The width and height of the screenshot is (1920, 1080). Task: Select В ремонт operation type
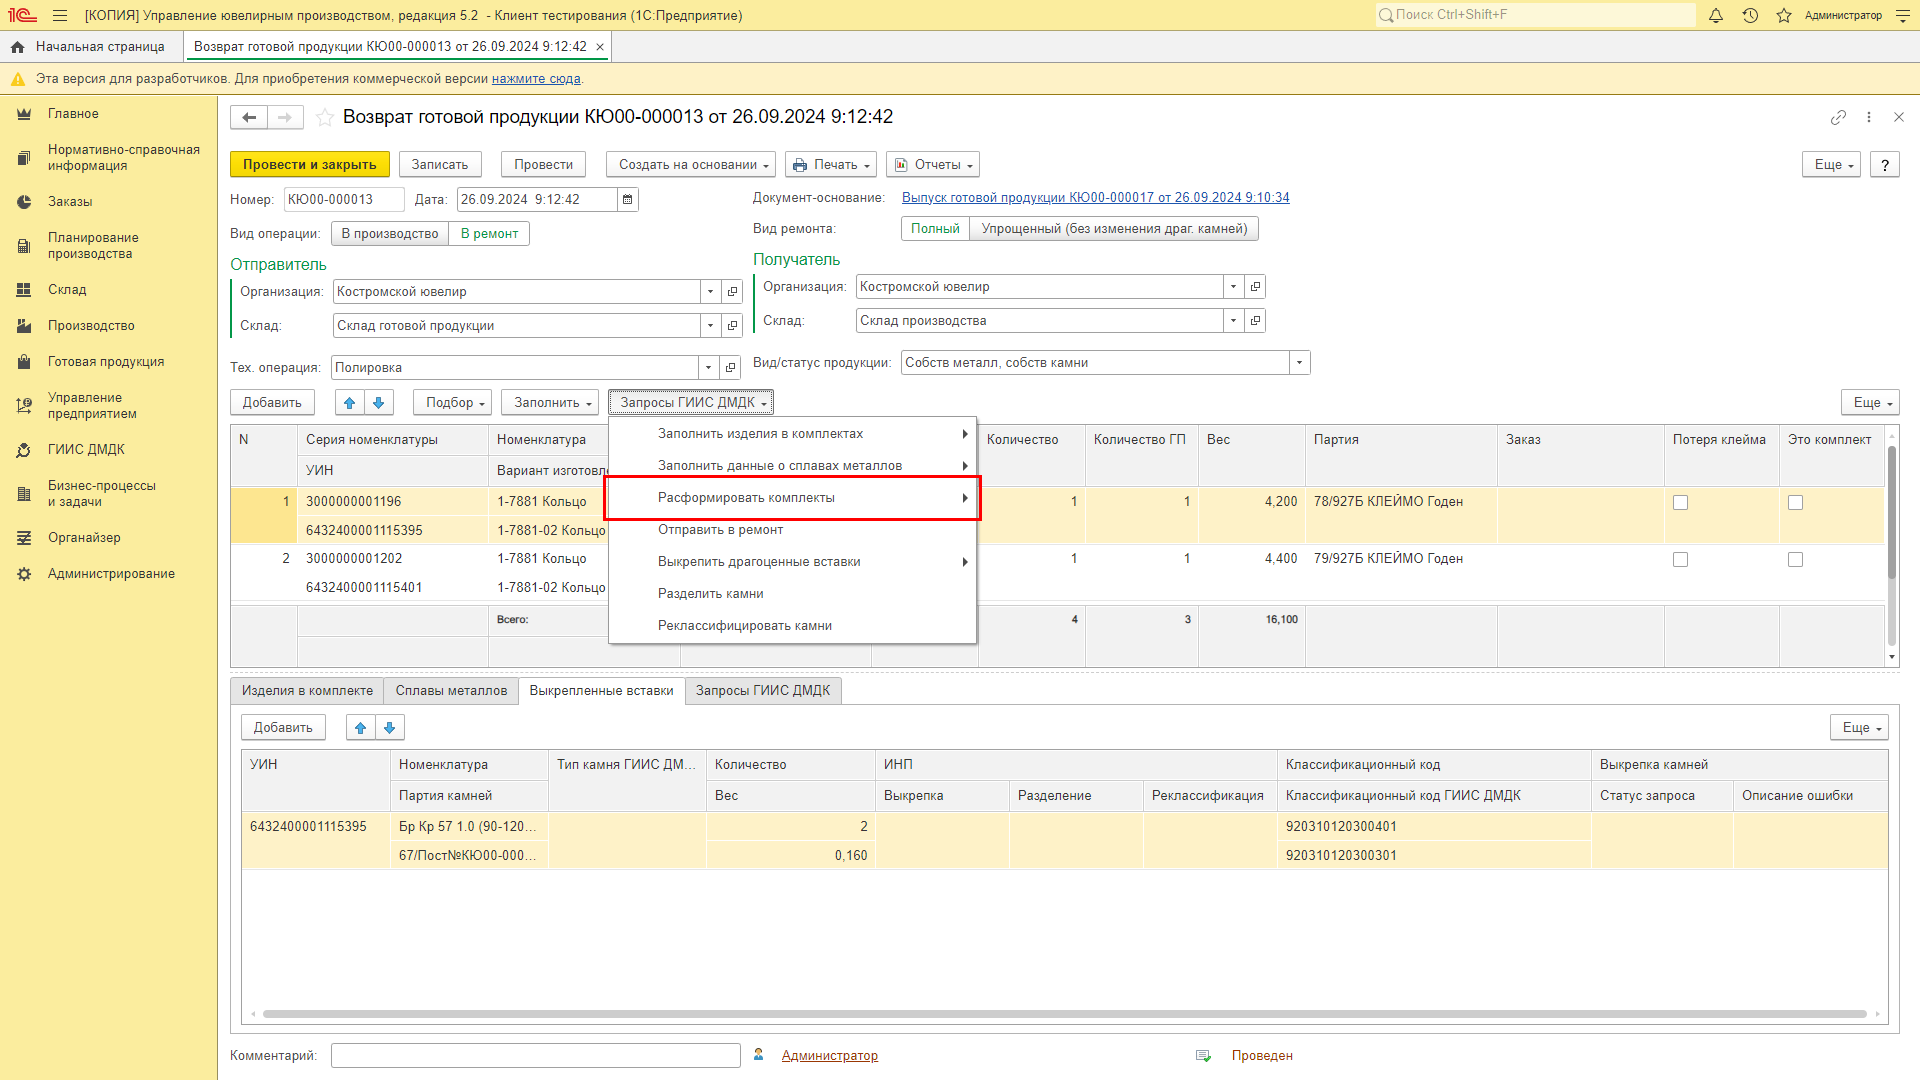click(x=489, y=234)
